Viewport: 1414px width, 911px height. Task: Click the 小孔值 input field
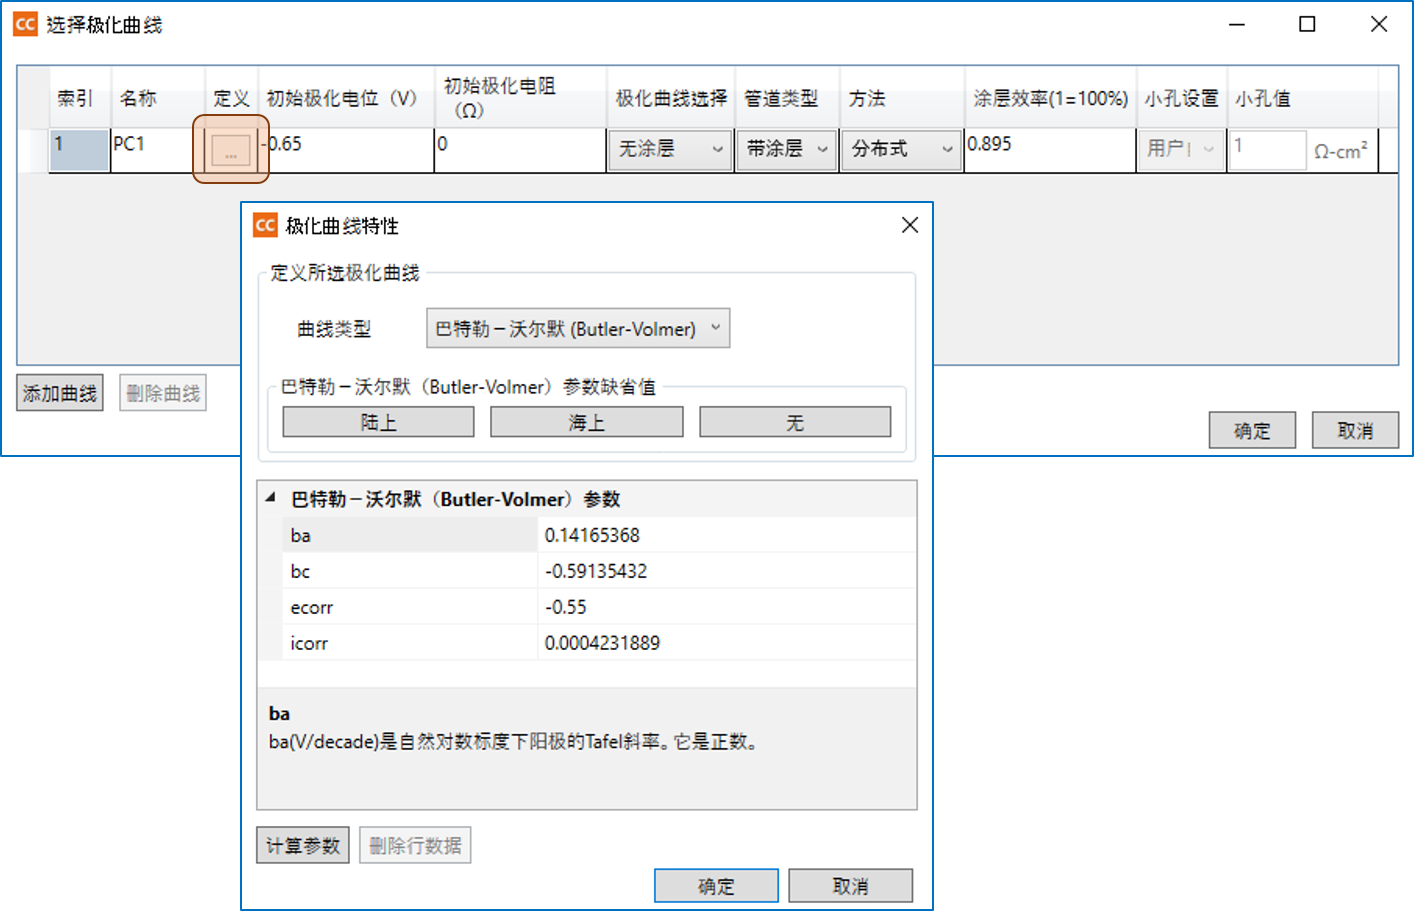[x=1267, y=150]
